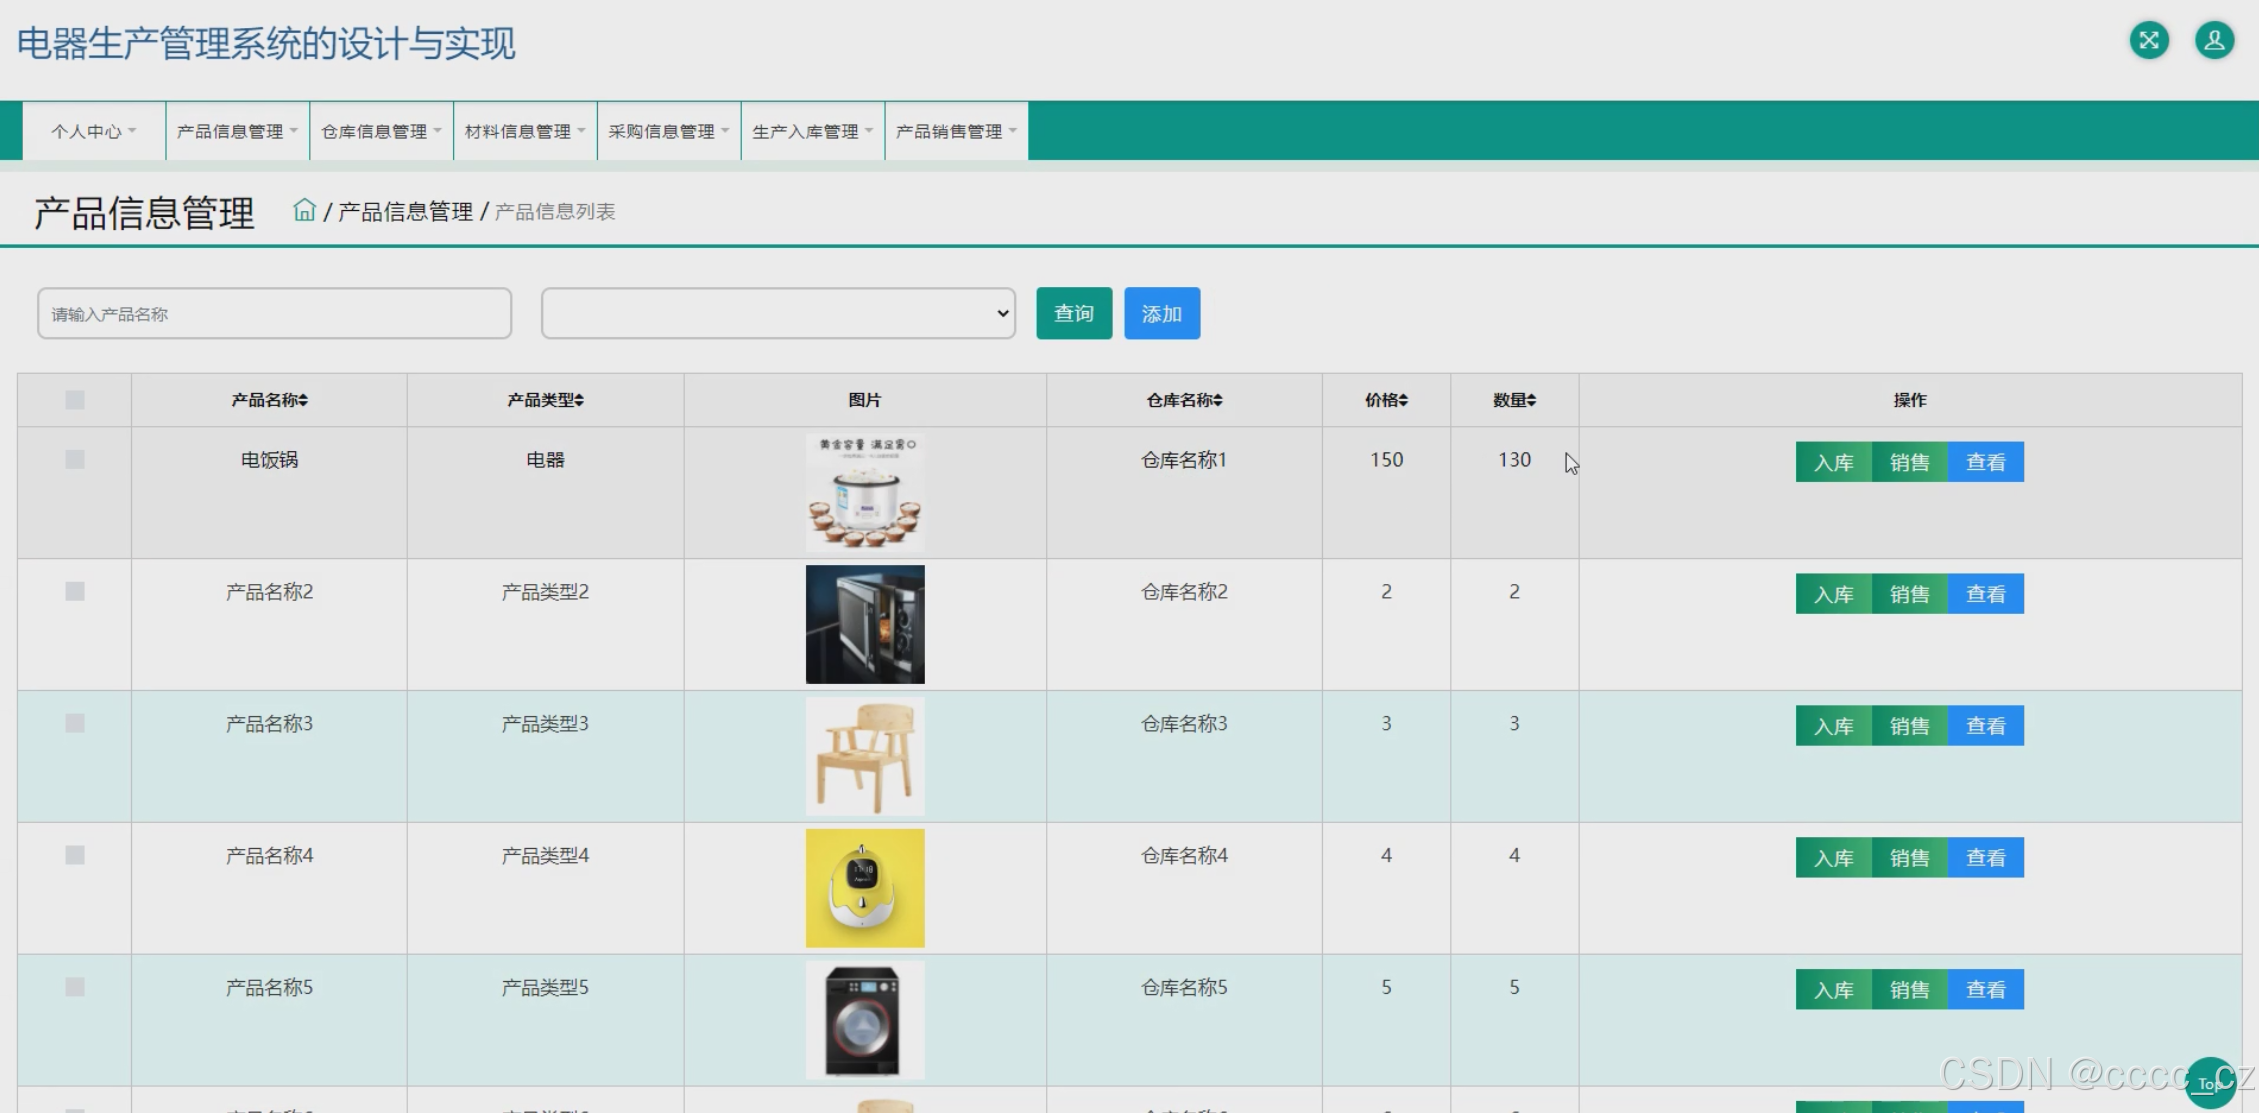This screenshot has height=1113, width=2259.
Task: Click the 请输入产品名称 input field
Action: pyautogui.click(x=274, y=314)
